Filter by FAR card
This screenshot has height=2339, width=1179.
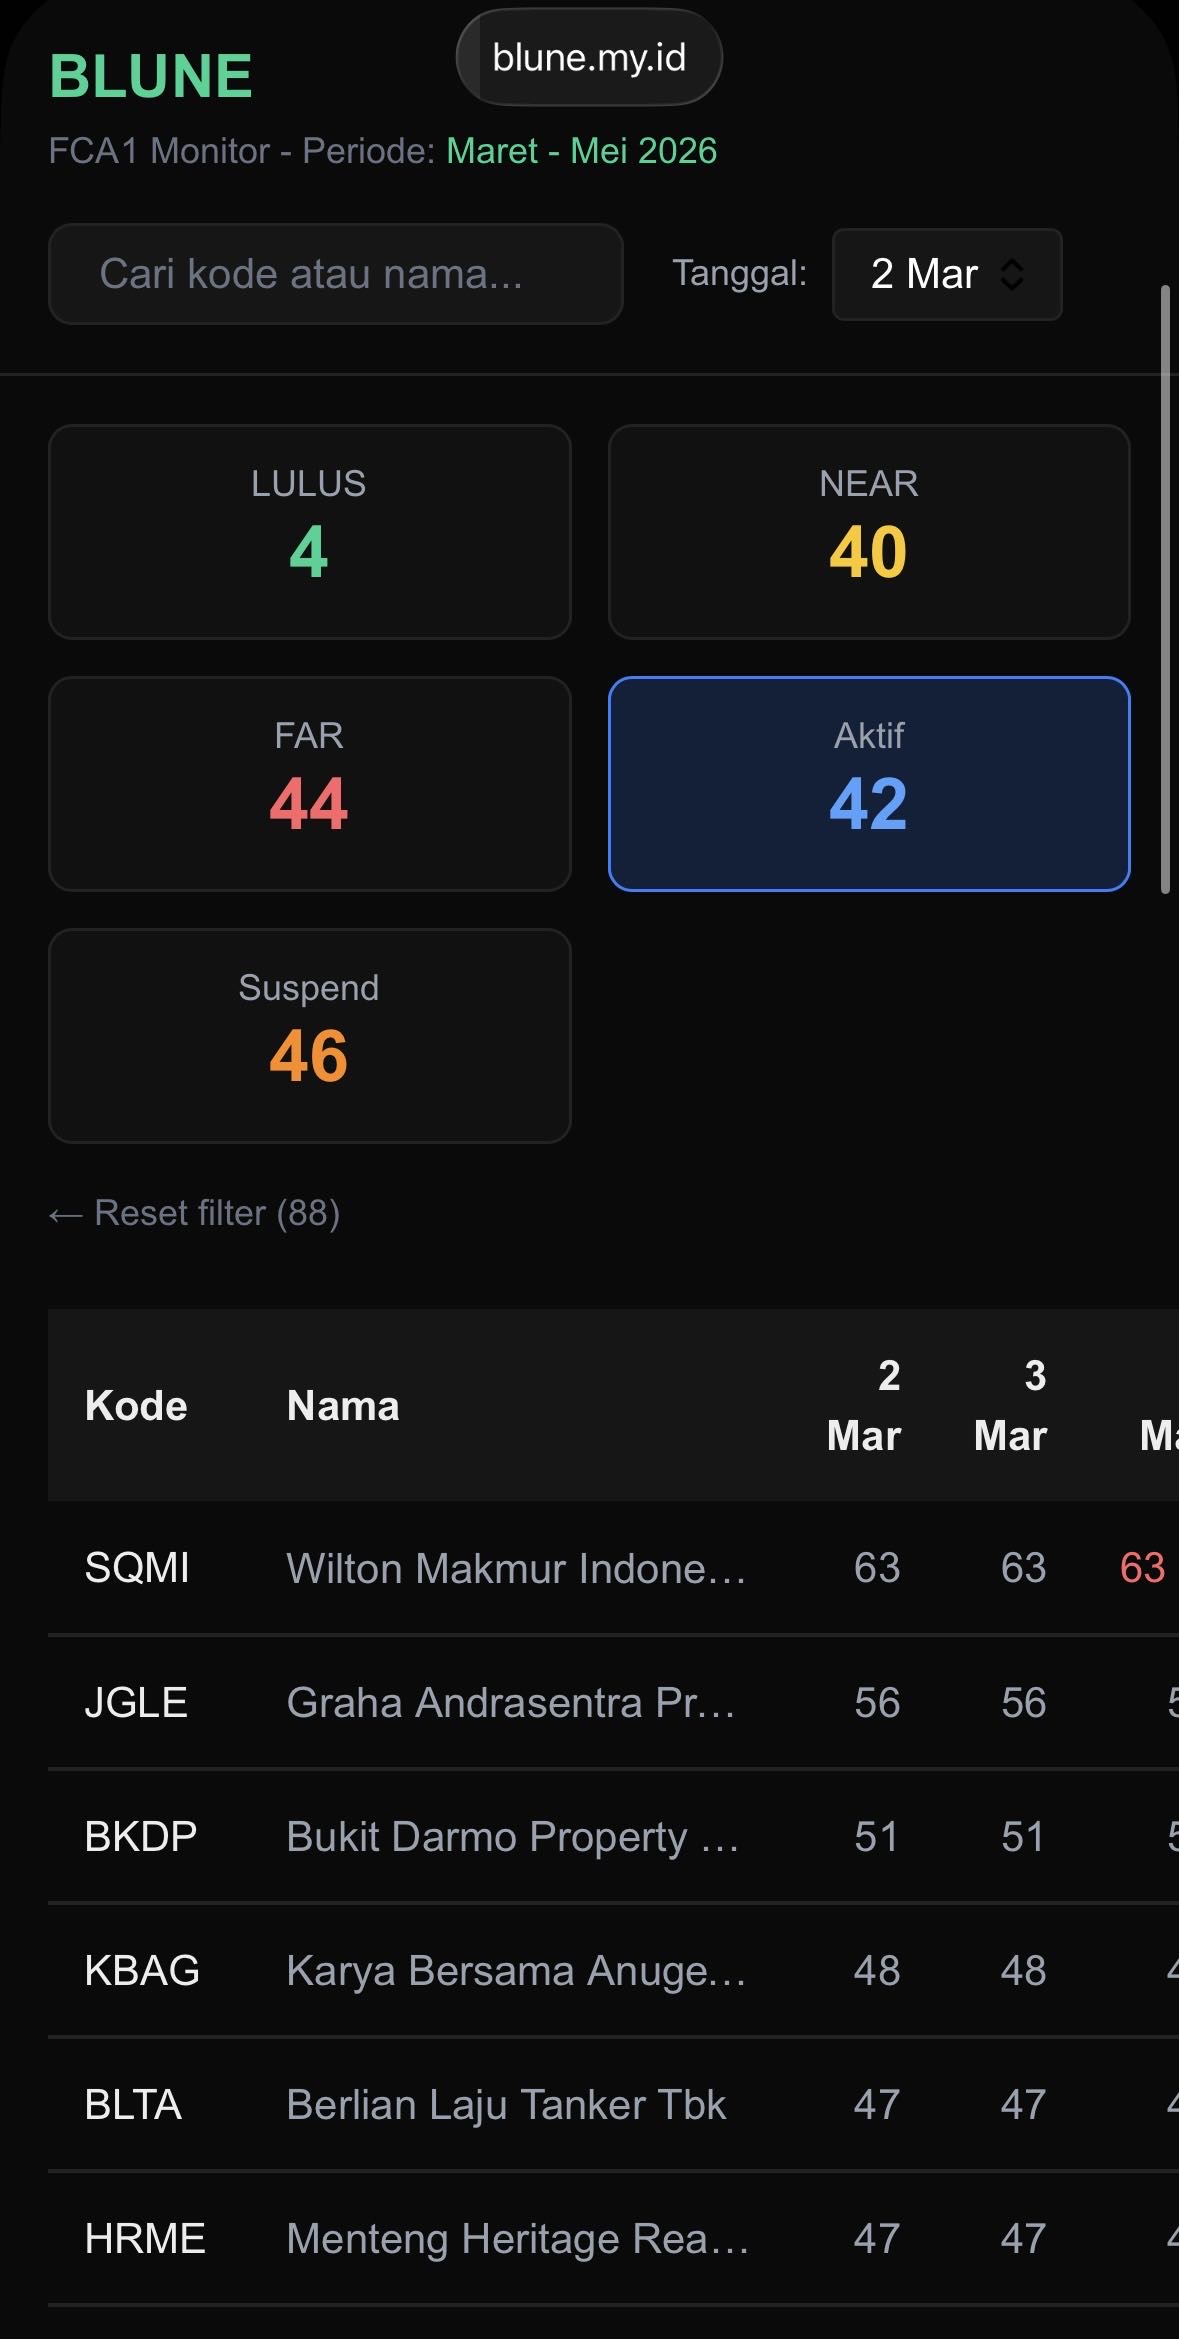[x=309, y=784]
